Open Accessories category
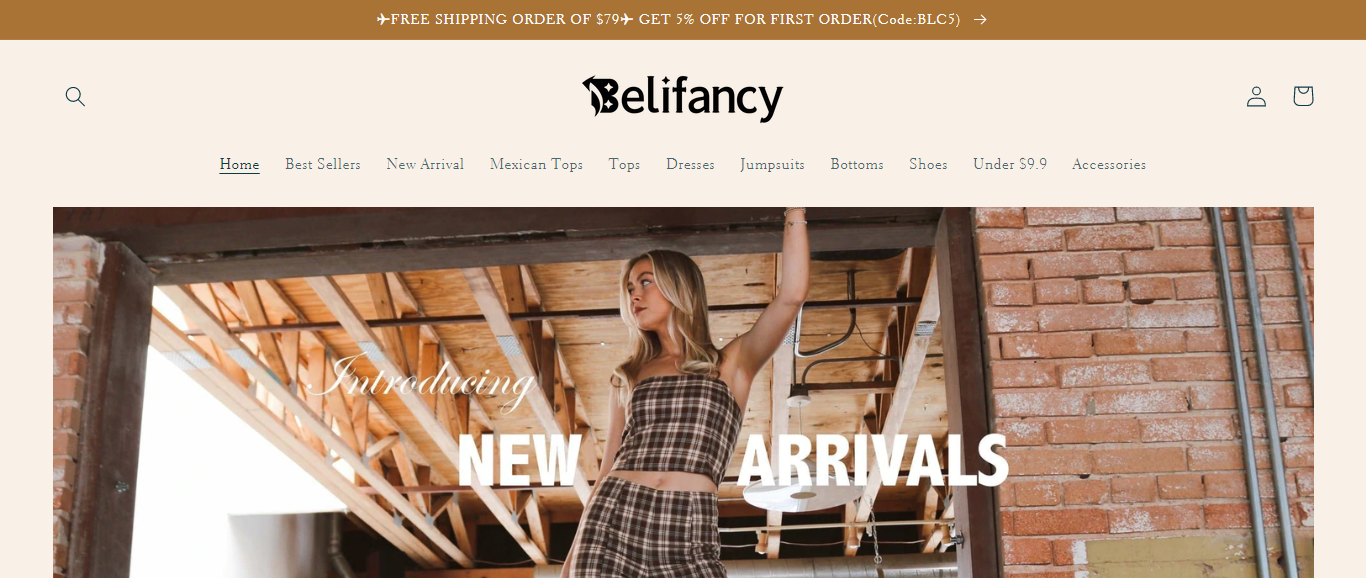This screenshot has height=578, width=1366. pyautogui.click(x=1109, y=164)
